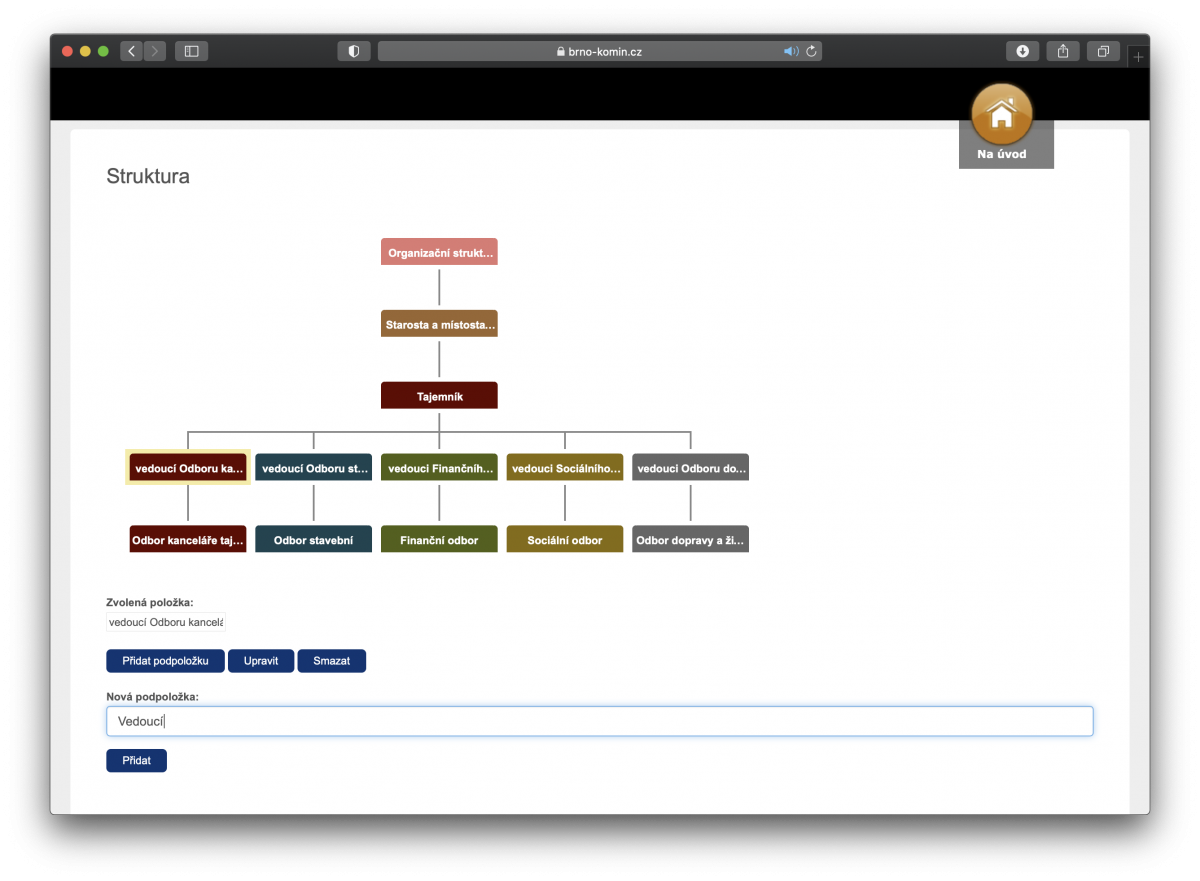The width and height of the screenshot is (1200, 881).
Task: Go back with Safari's back arrow
Action: pyautogui.click(x=132, y=51)
